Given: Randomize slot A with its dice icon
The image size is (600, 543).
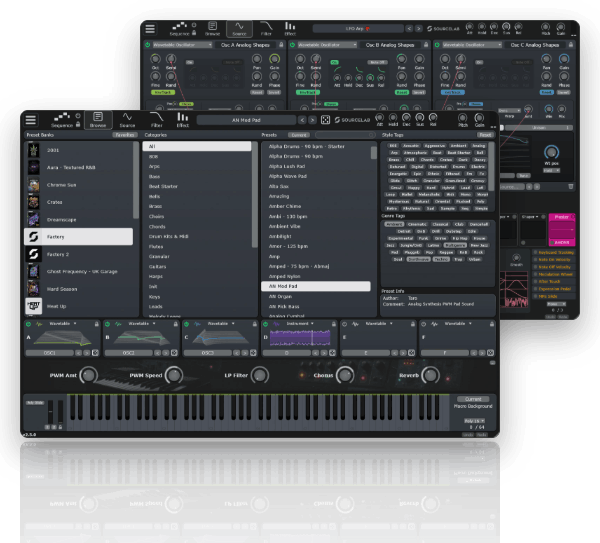Looking at the screenshot, I should click(x=95, y=353).
